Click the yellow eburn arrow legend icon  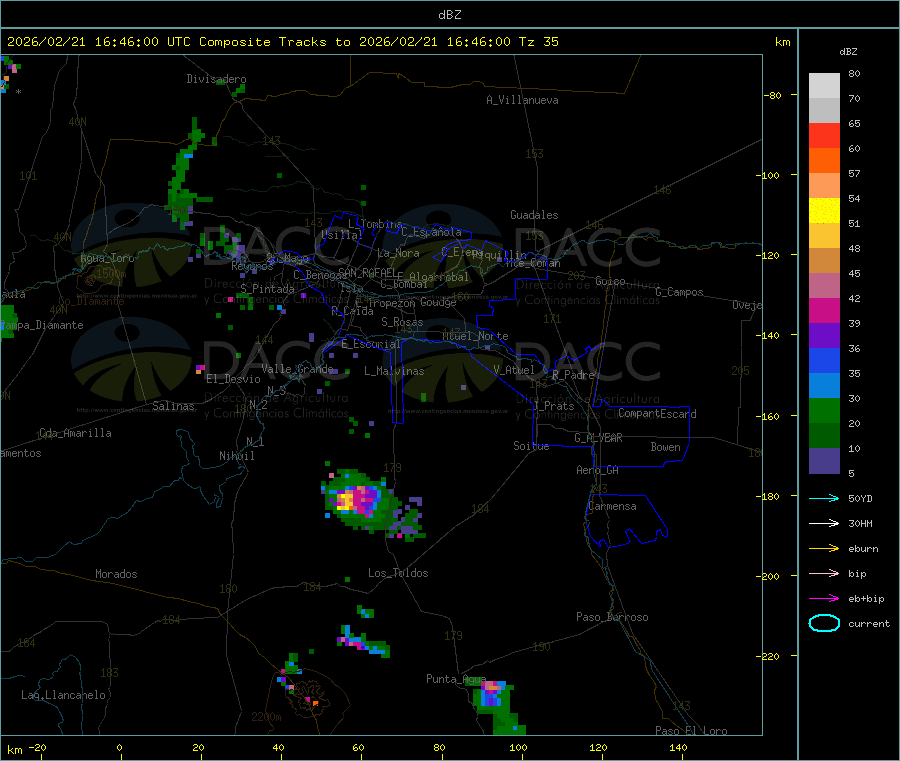[824, 549]
